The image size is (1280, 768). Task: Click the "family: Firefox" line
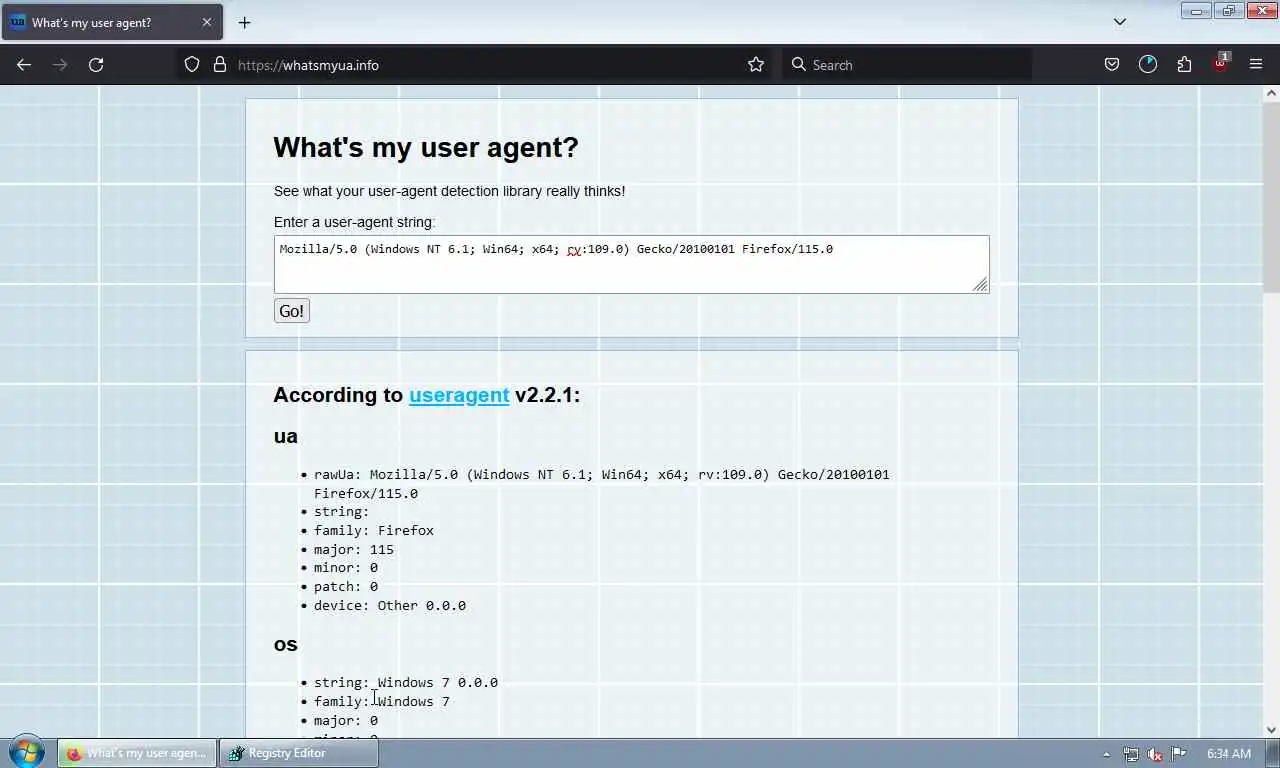[x=373, y=531]
